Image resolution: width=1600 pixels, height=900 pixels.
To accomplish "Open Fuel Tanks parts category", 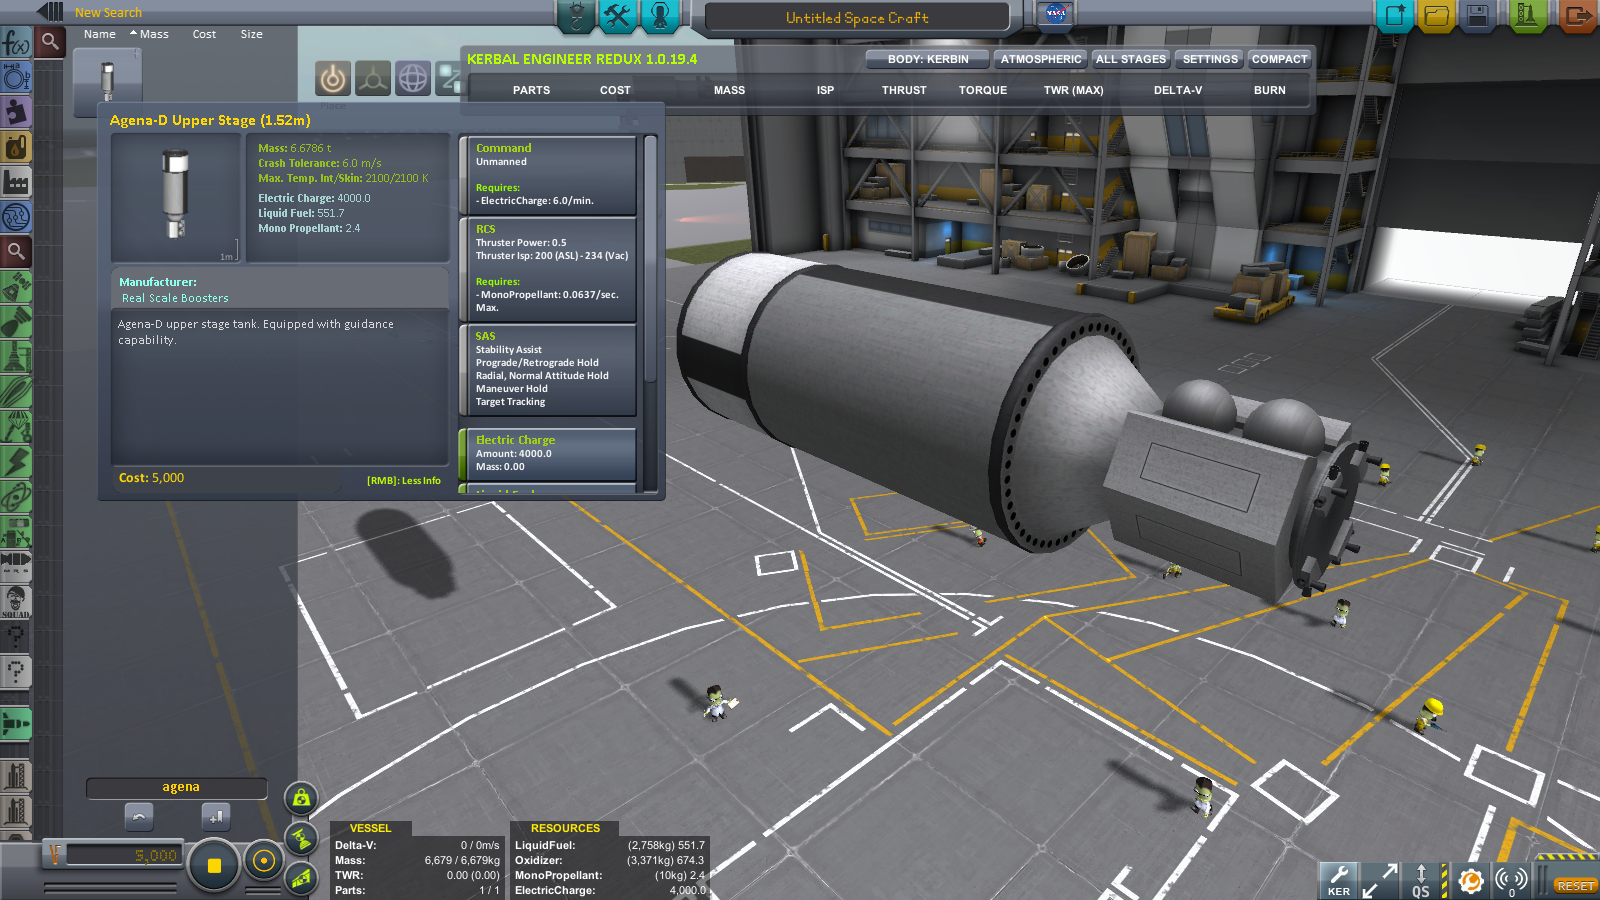I will click(x=16, y=147).
